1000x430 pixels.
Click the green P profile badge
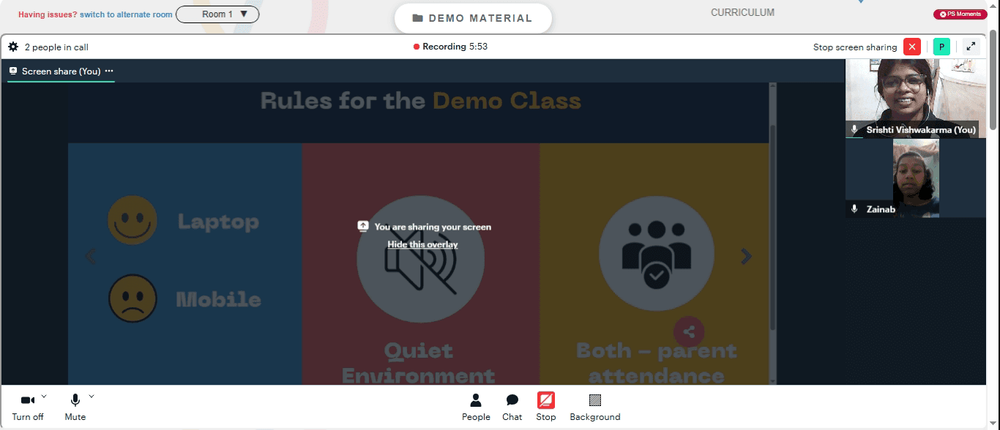point(941,47)
